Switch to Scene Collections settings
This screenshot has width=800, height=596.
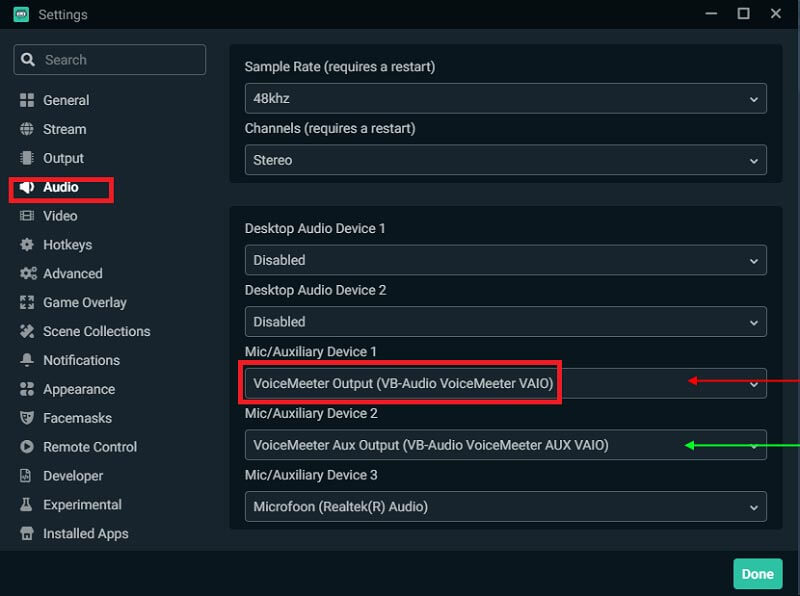coord(96,331)
